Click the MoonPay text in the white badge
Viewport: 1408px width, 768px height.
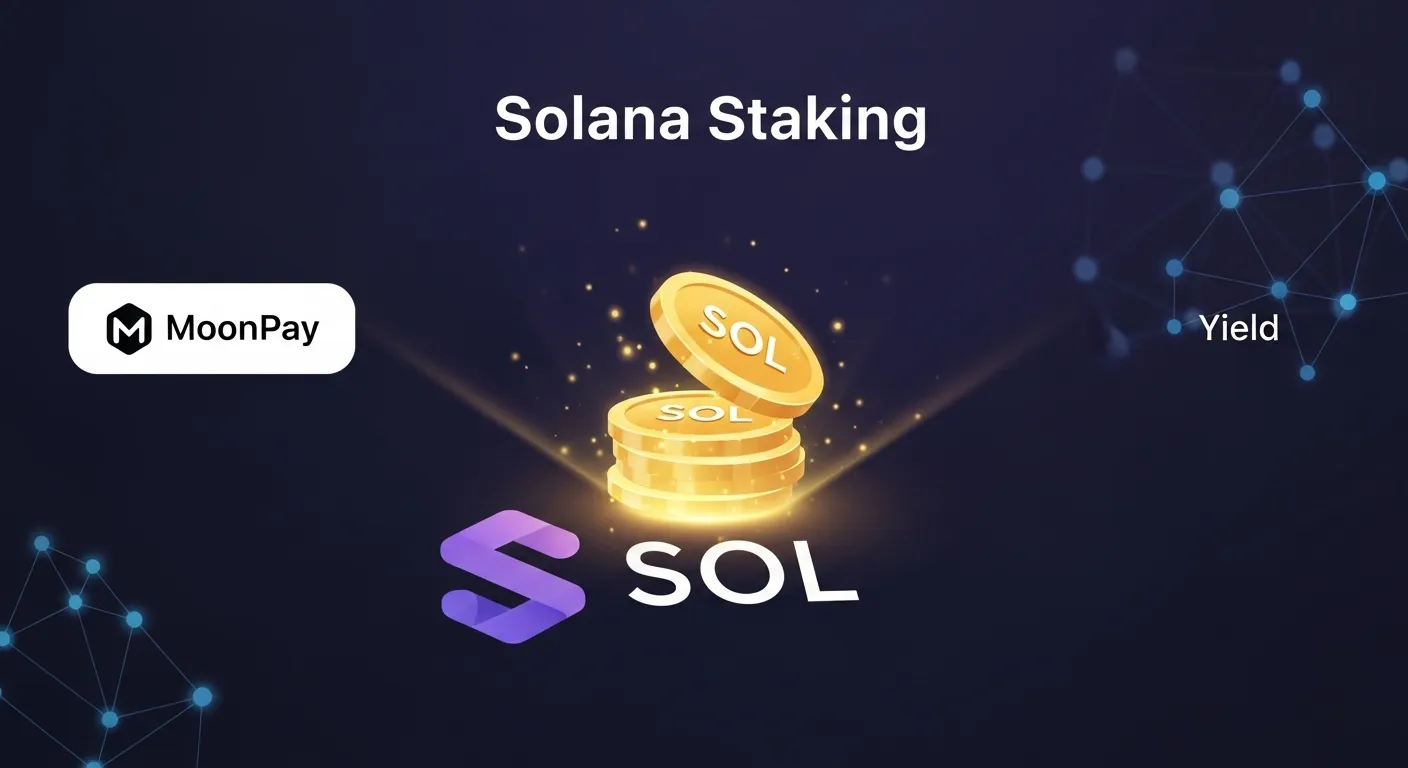click(242, 328)
